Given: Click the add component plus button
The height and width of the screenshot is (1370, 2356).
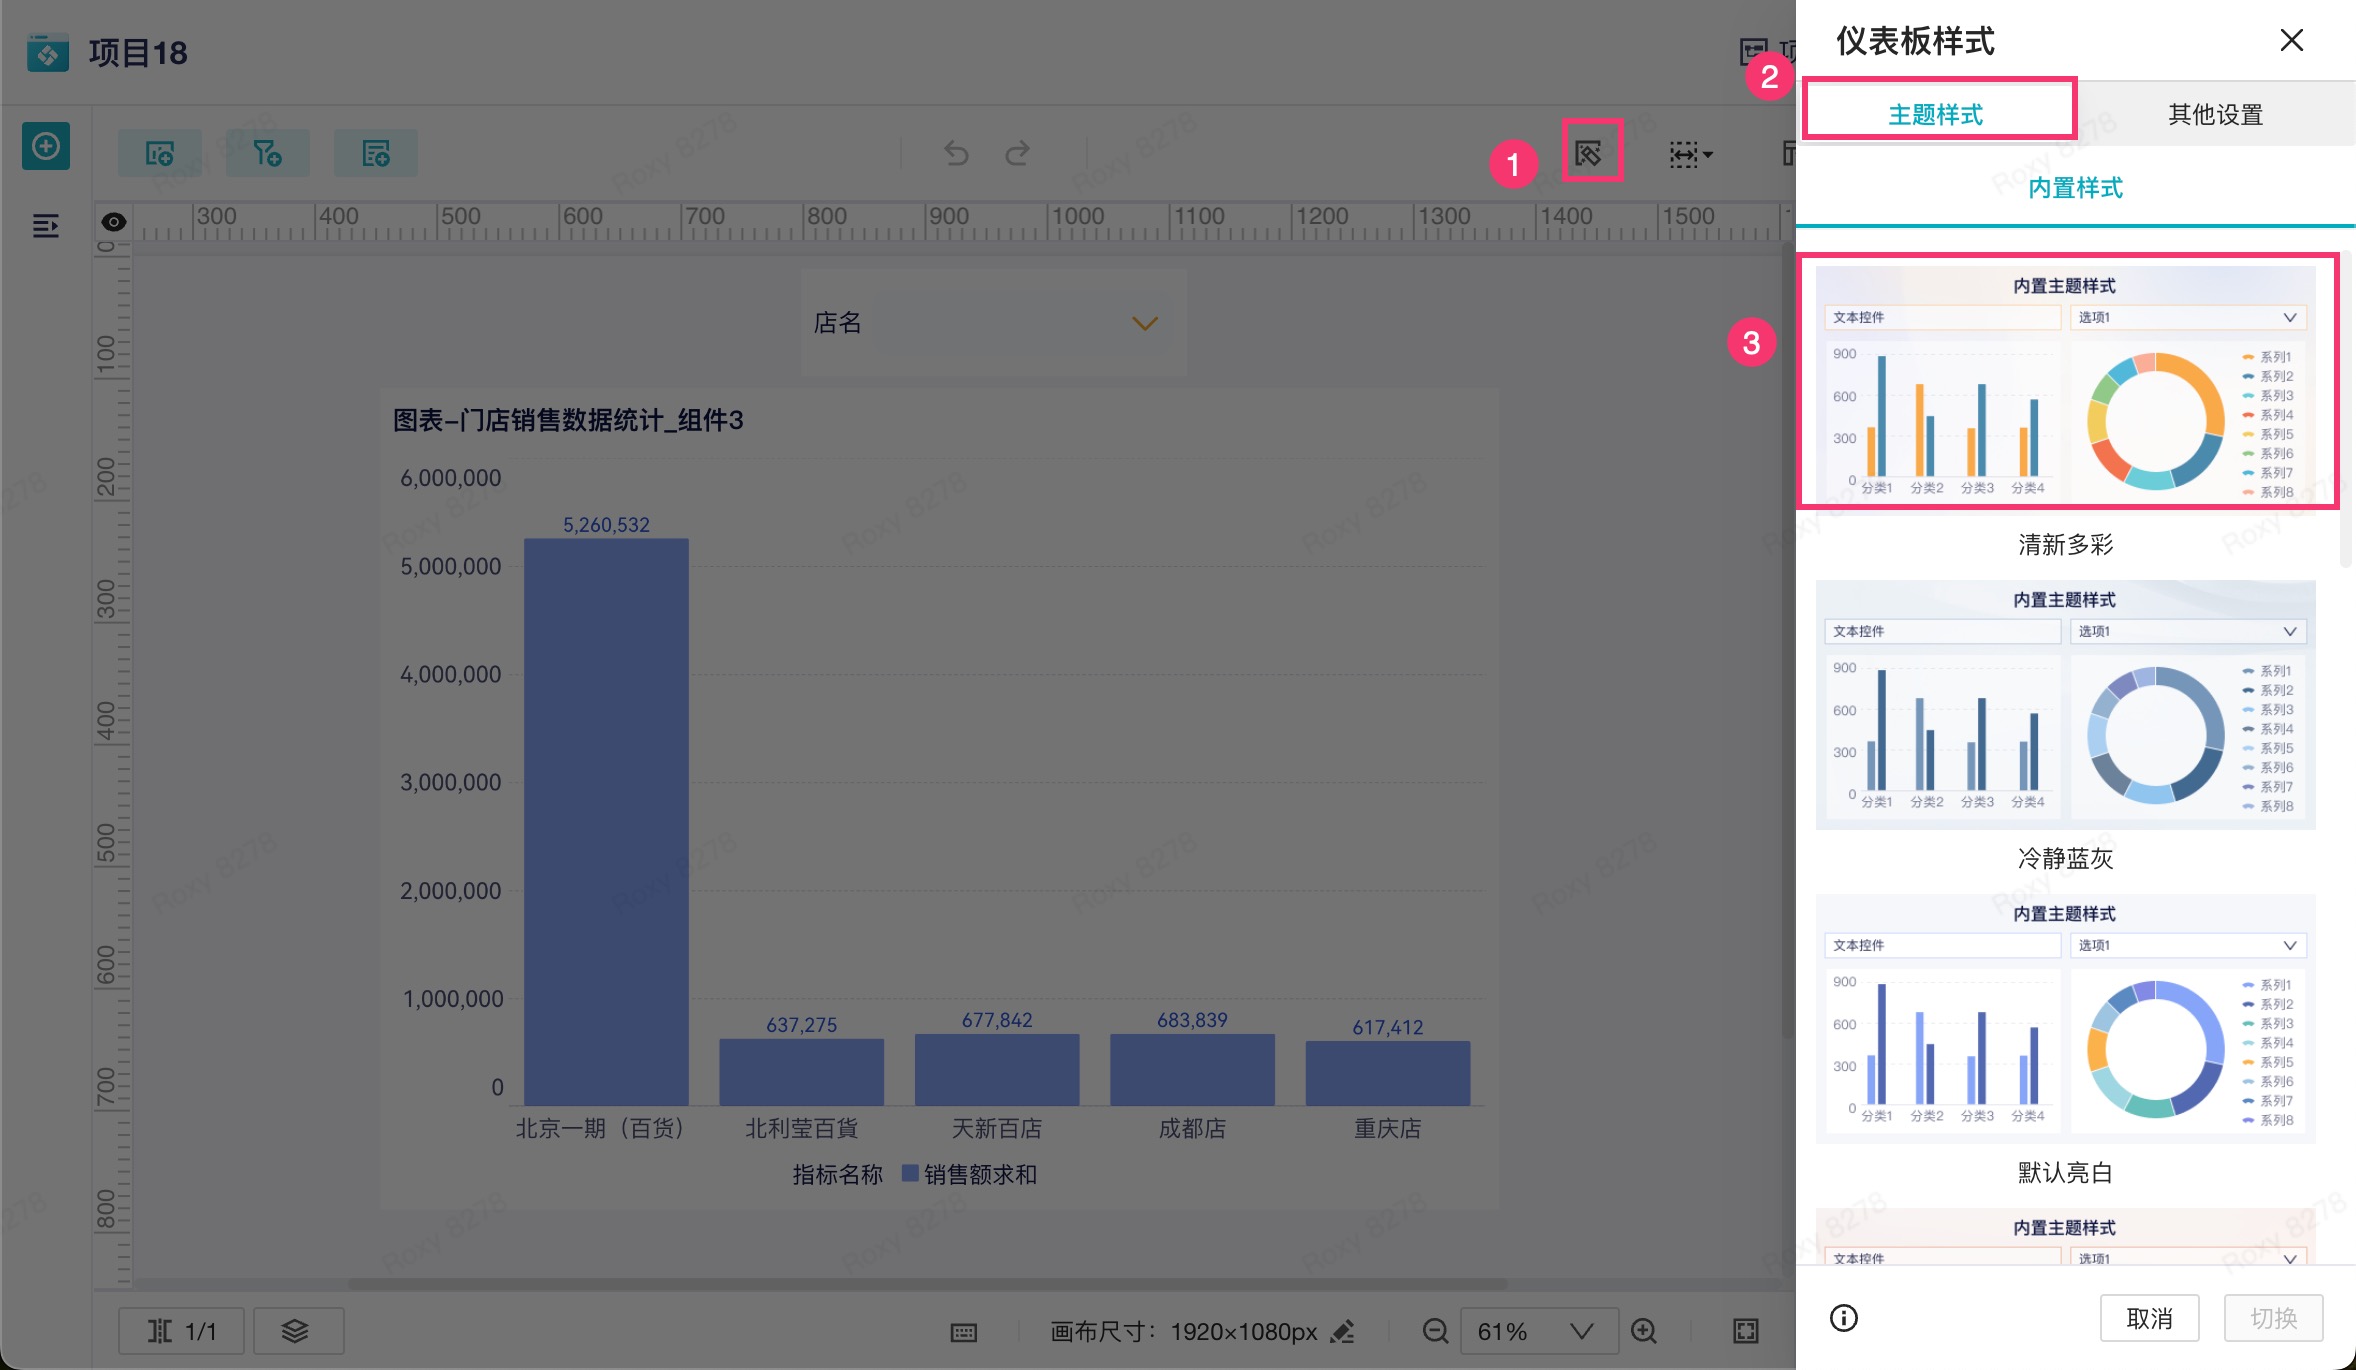Looking at the screenshot, I should (46, 147).
